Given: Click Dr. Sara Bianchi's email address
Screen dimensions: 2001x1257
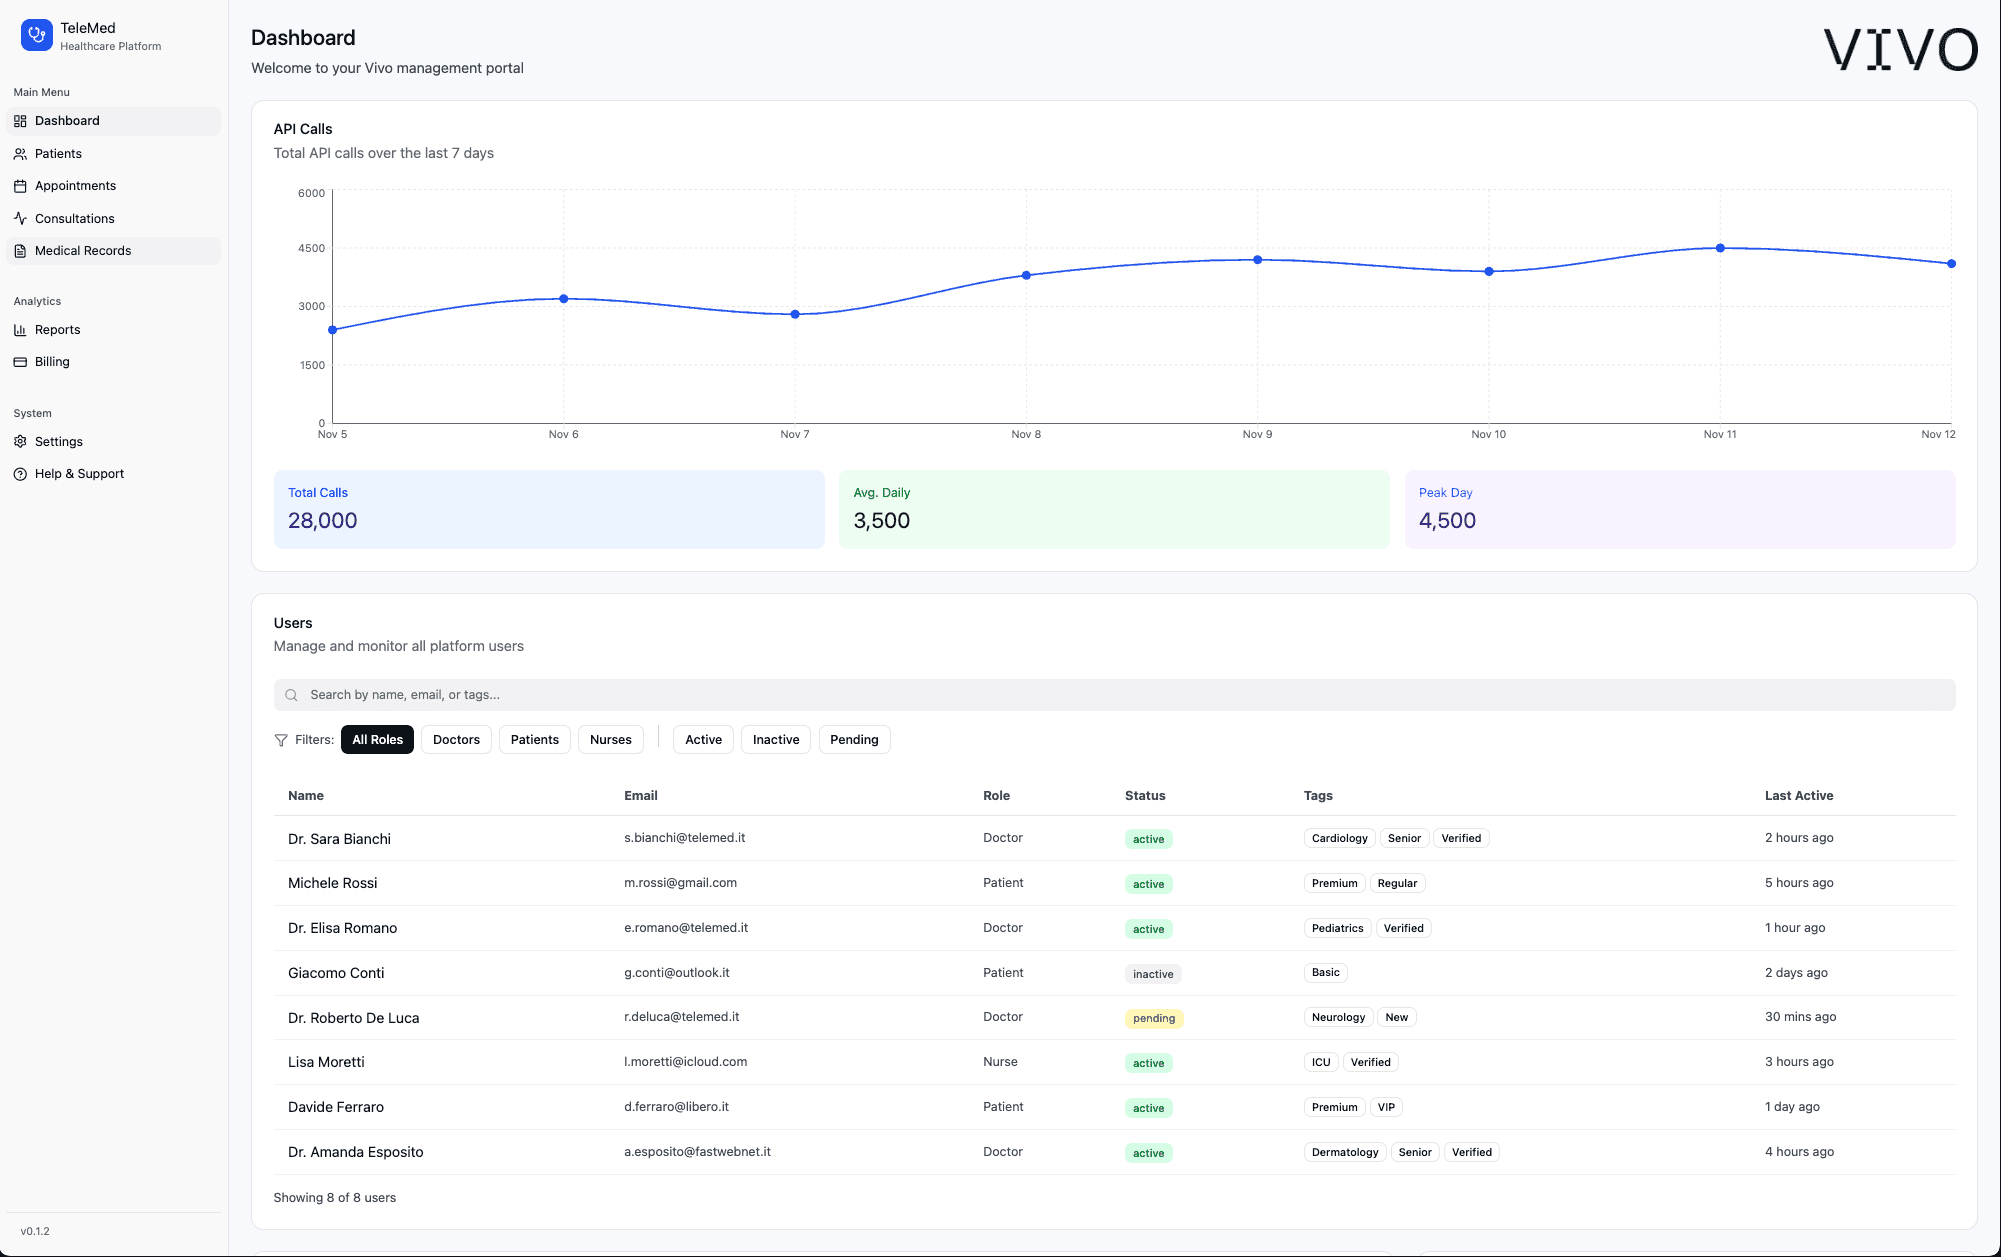Looking at the screenshot, I should point(684,837).
